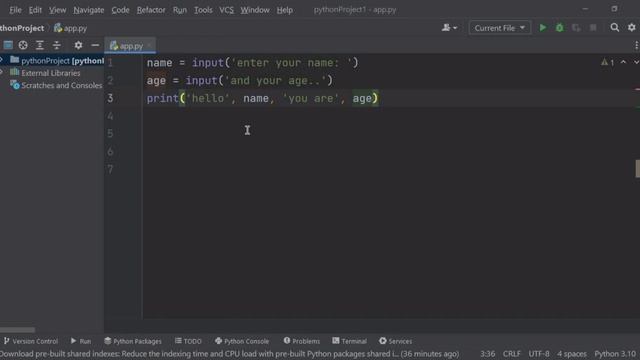Viewport: 640px width, 360px height.
Task: Open the Run menu
Action: point(180,10)
